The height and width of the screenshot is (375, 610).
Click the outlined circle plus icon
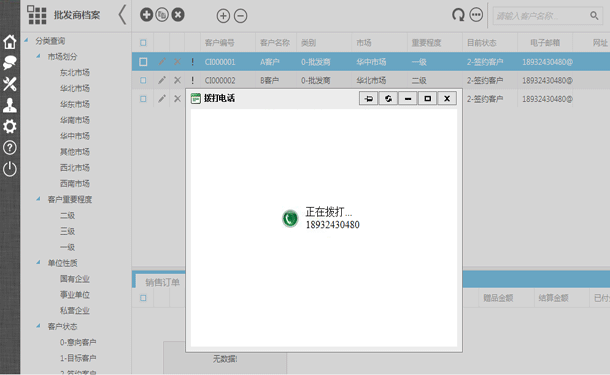coord(223,16)
